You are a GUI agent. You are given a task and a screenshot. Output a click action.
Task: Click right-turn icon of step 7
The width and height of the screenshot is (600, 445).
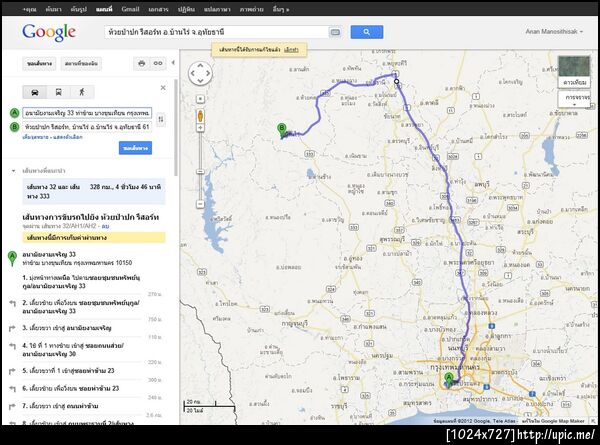point(12,406)
